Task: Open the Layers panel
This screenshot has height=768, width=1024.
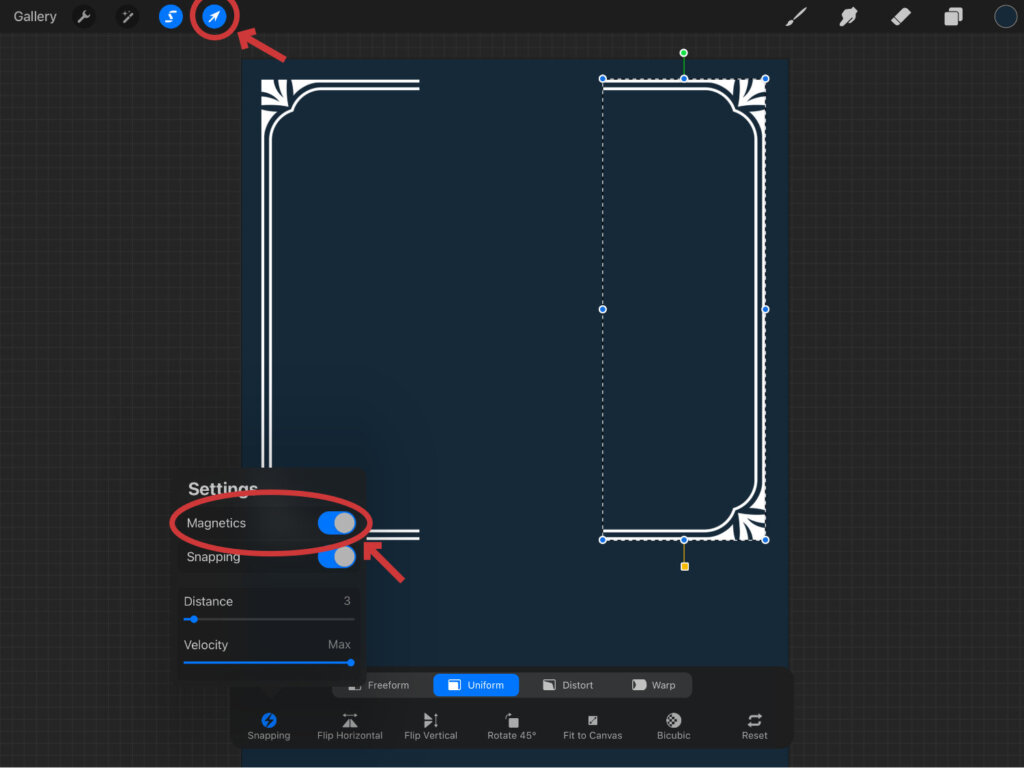Action: point(953,17)
